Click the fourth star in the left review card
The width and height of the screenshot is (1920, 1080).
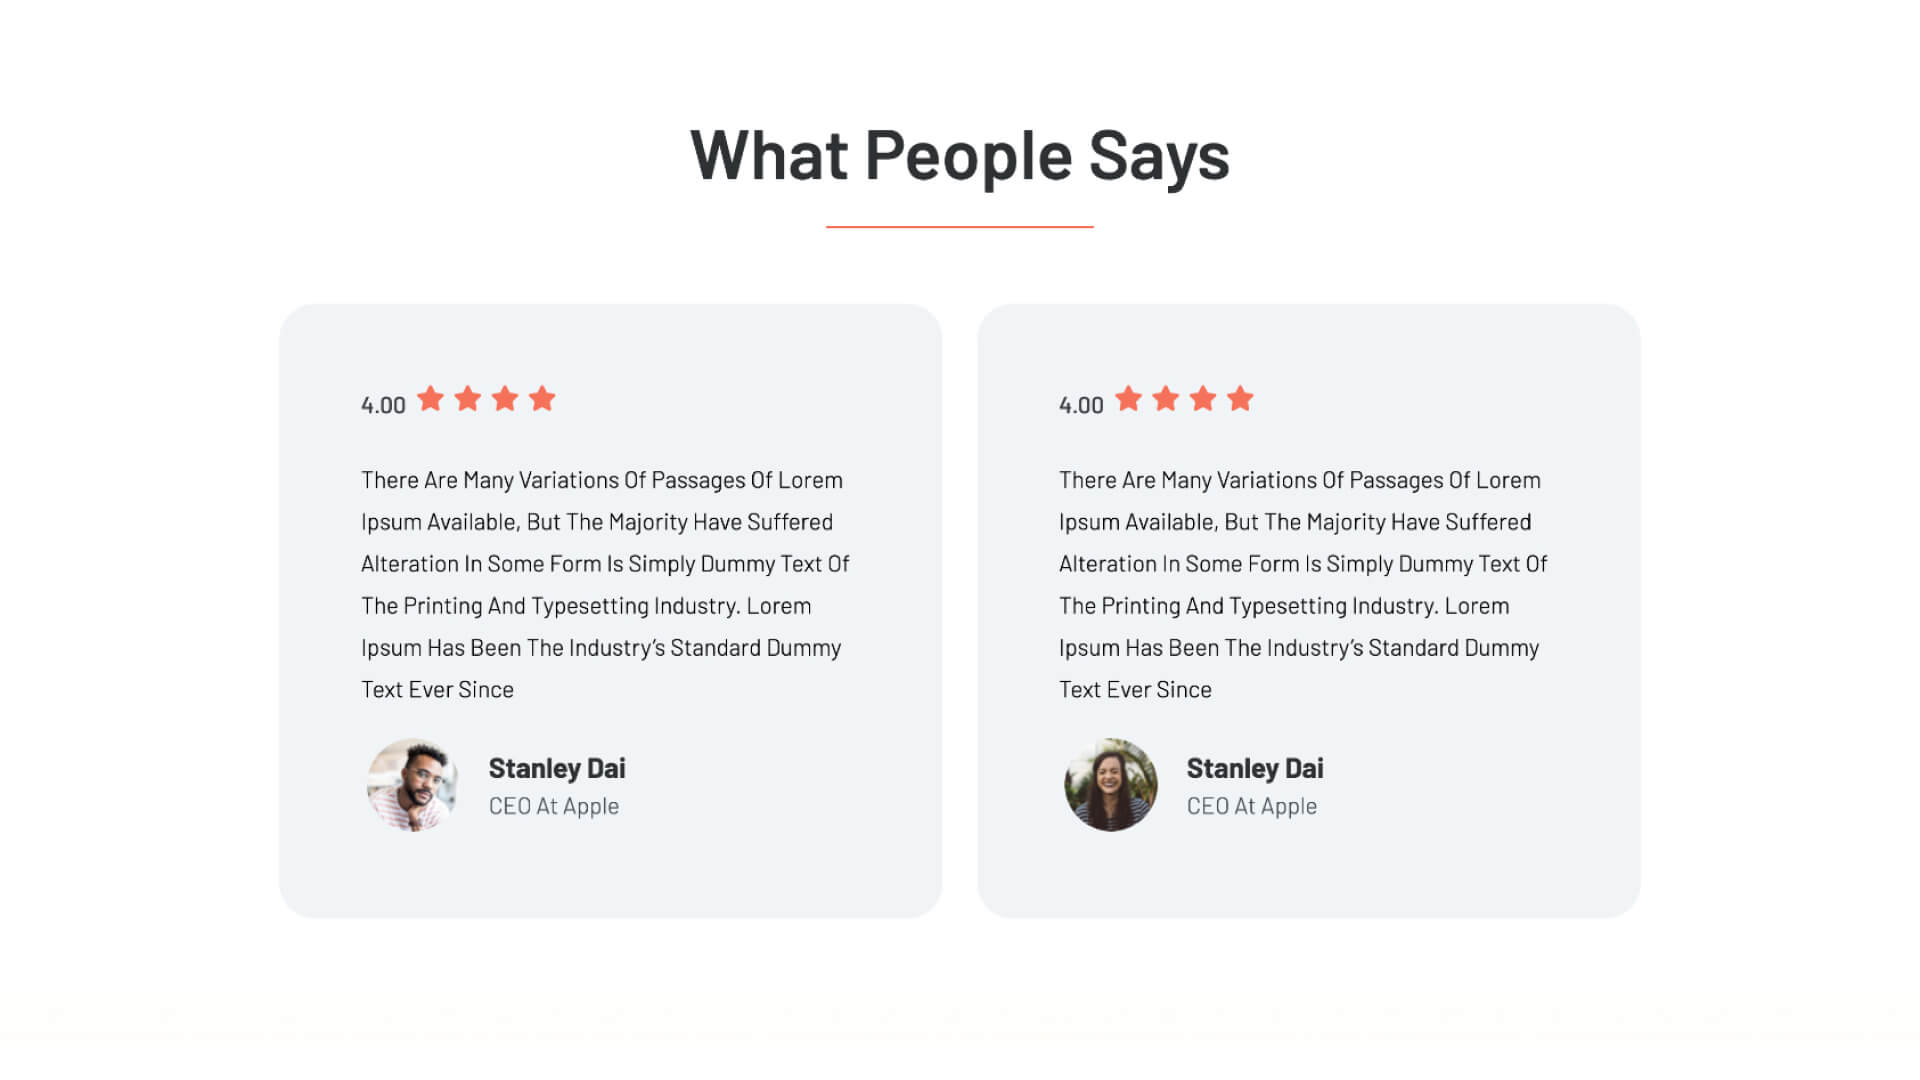point(542,398)
